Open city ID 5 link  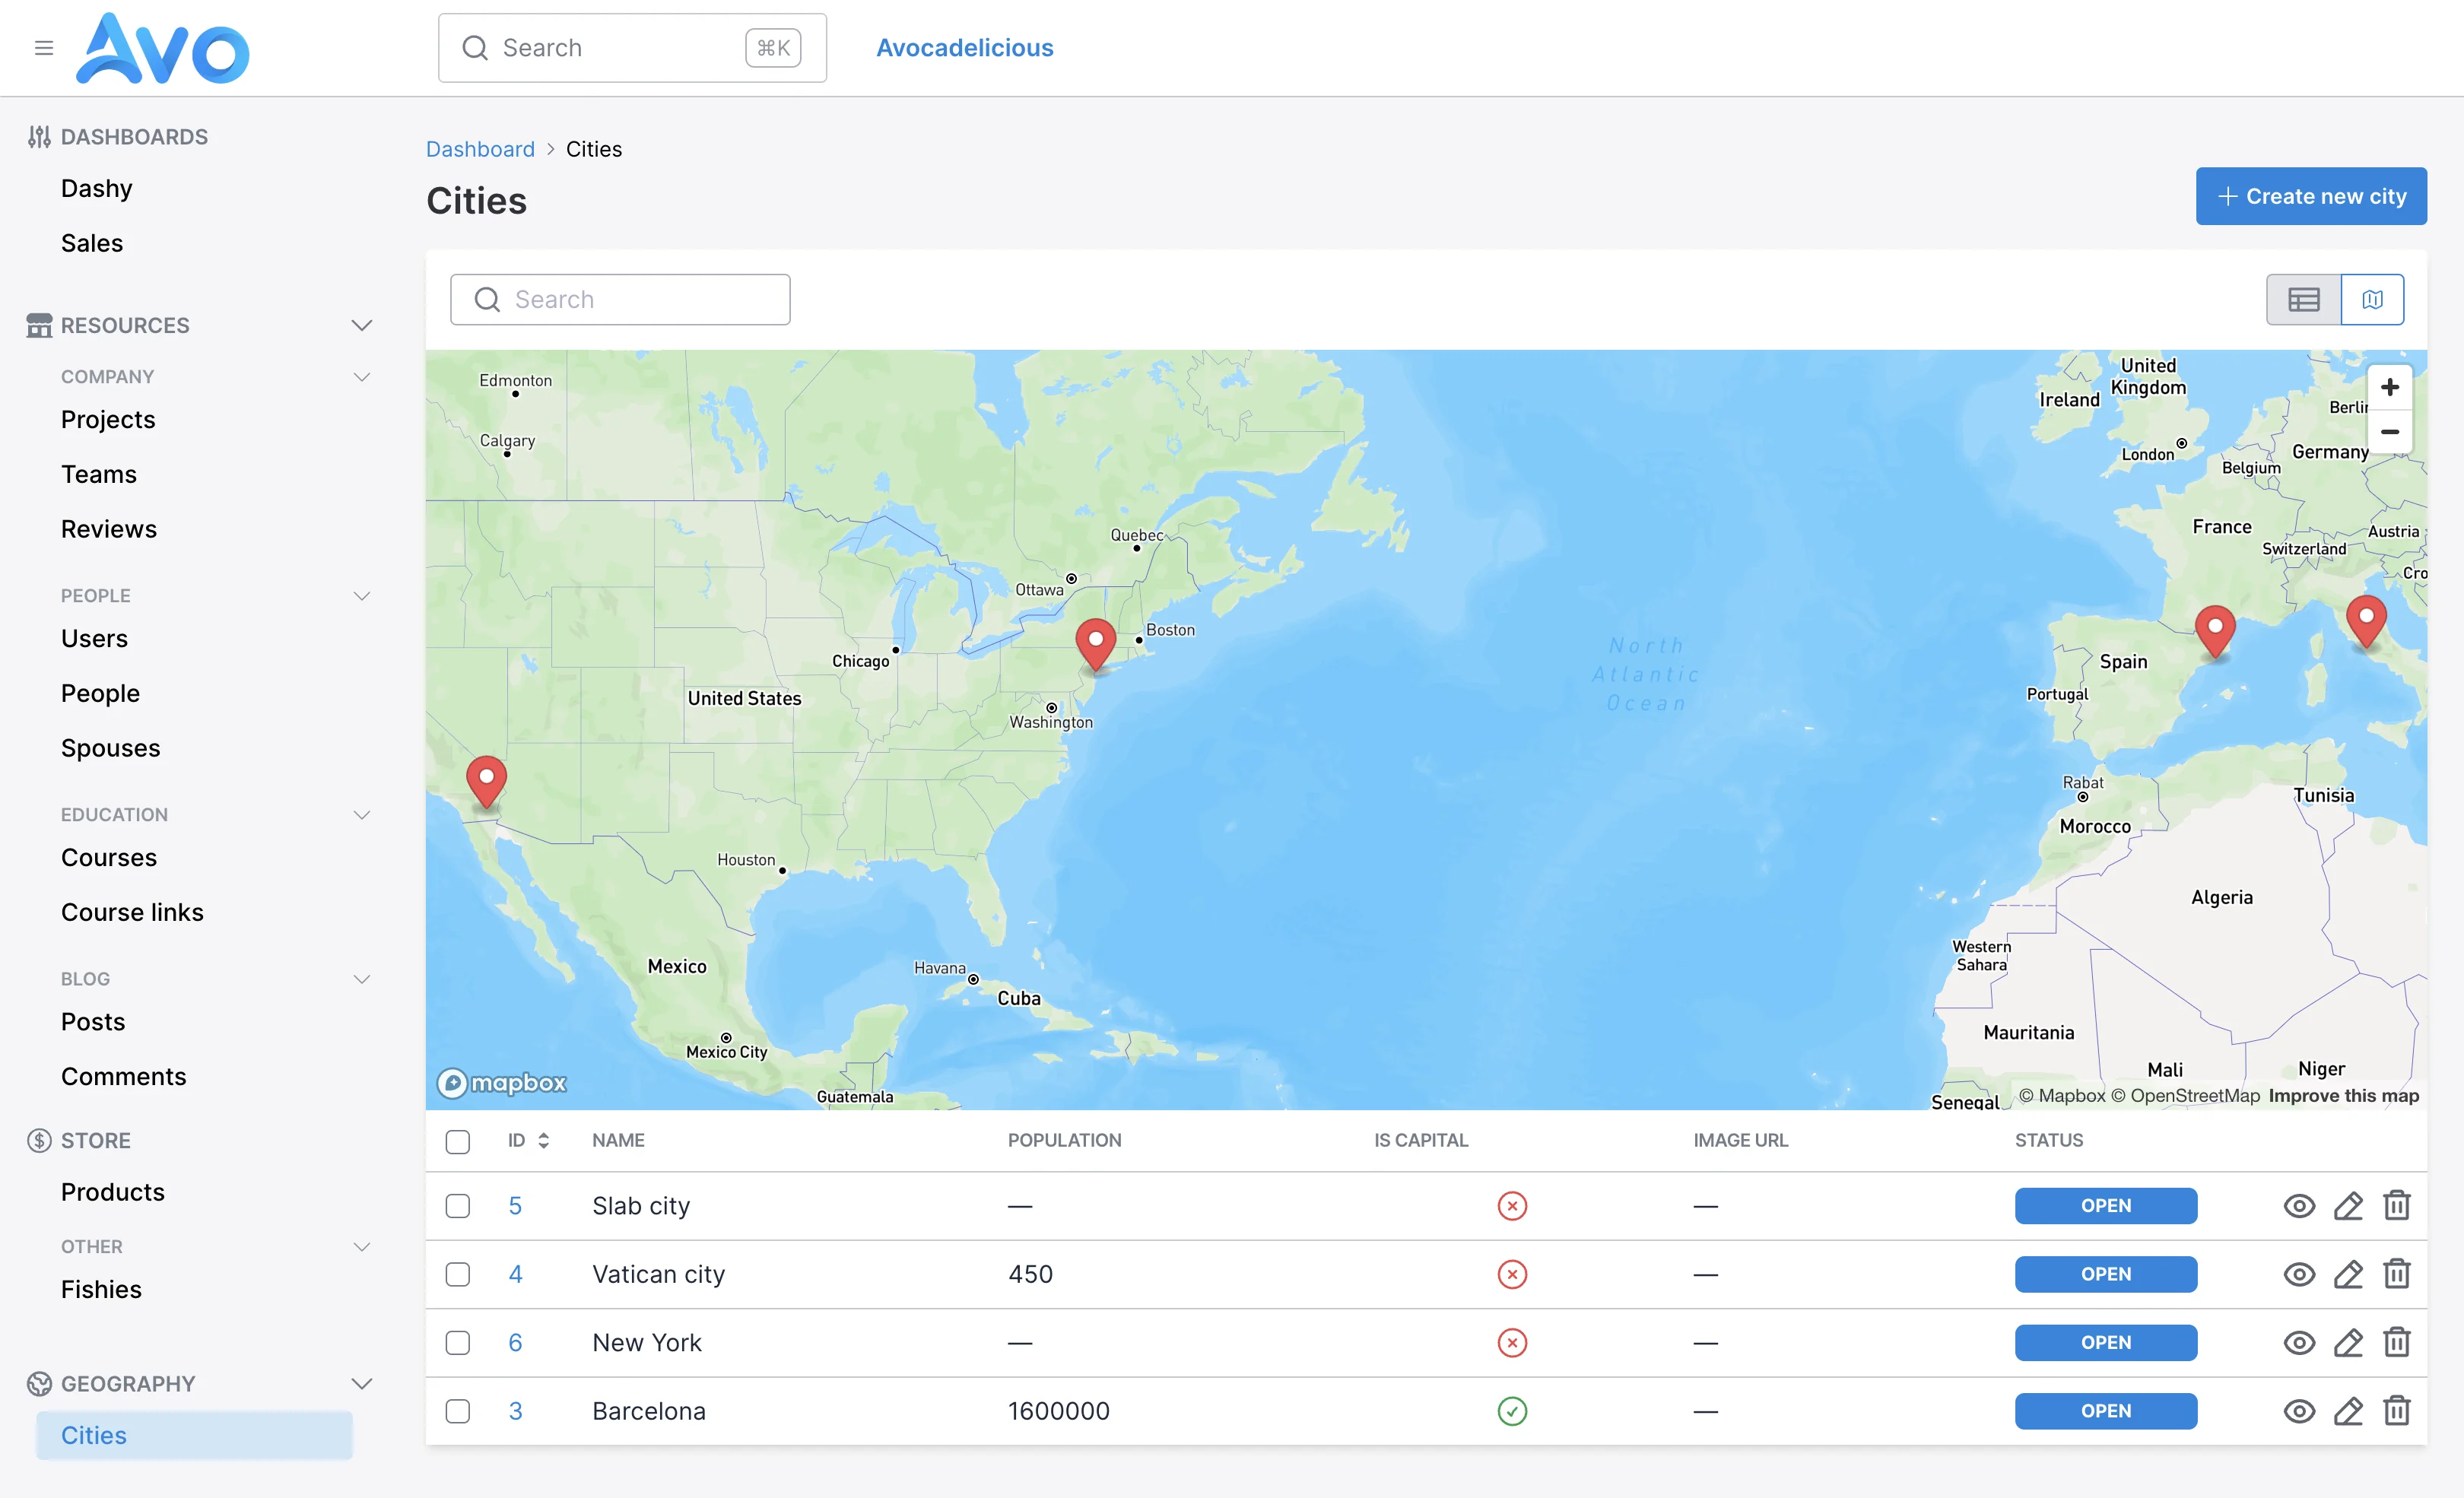pos(515,1206)
